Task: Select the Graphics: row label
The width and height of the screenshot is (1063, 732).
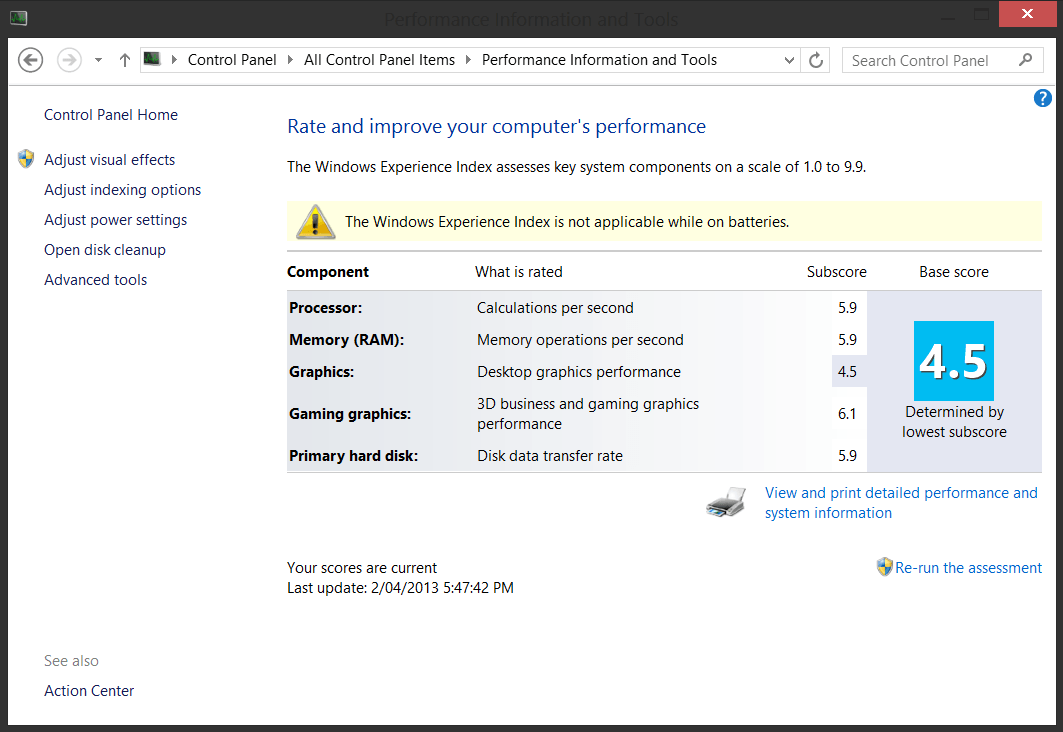Action: [x=321, y=371]
